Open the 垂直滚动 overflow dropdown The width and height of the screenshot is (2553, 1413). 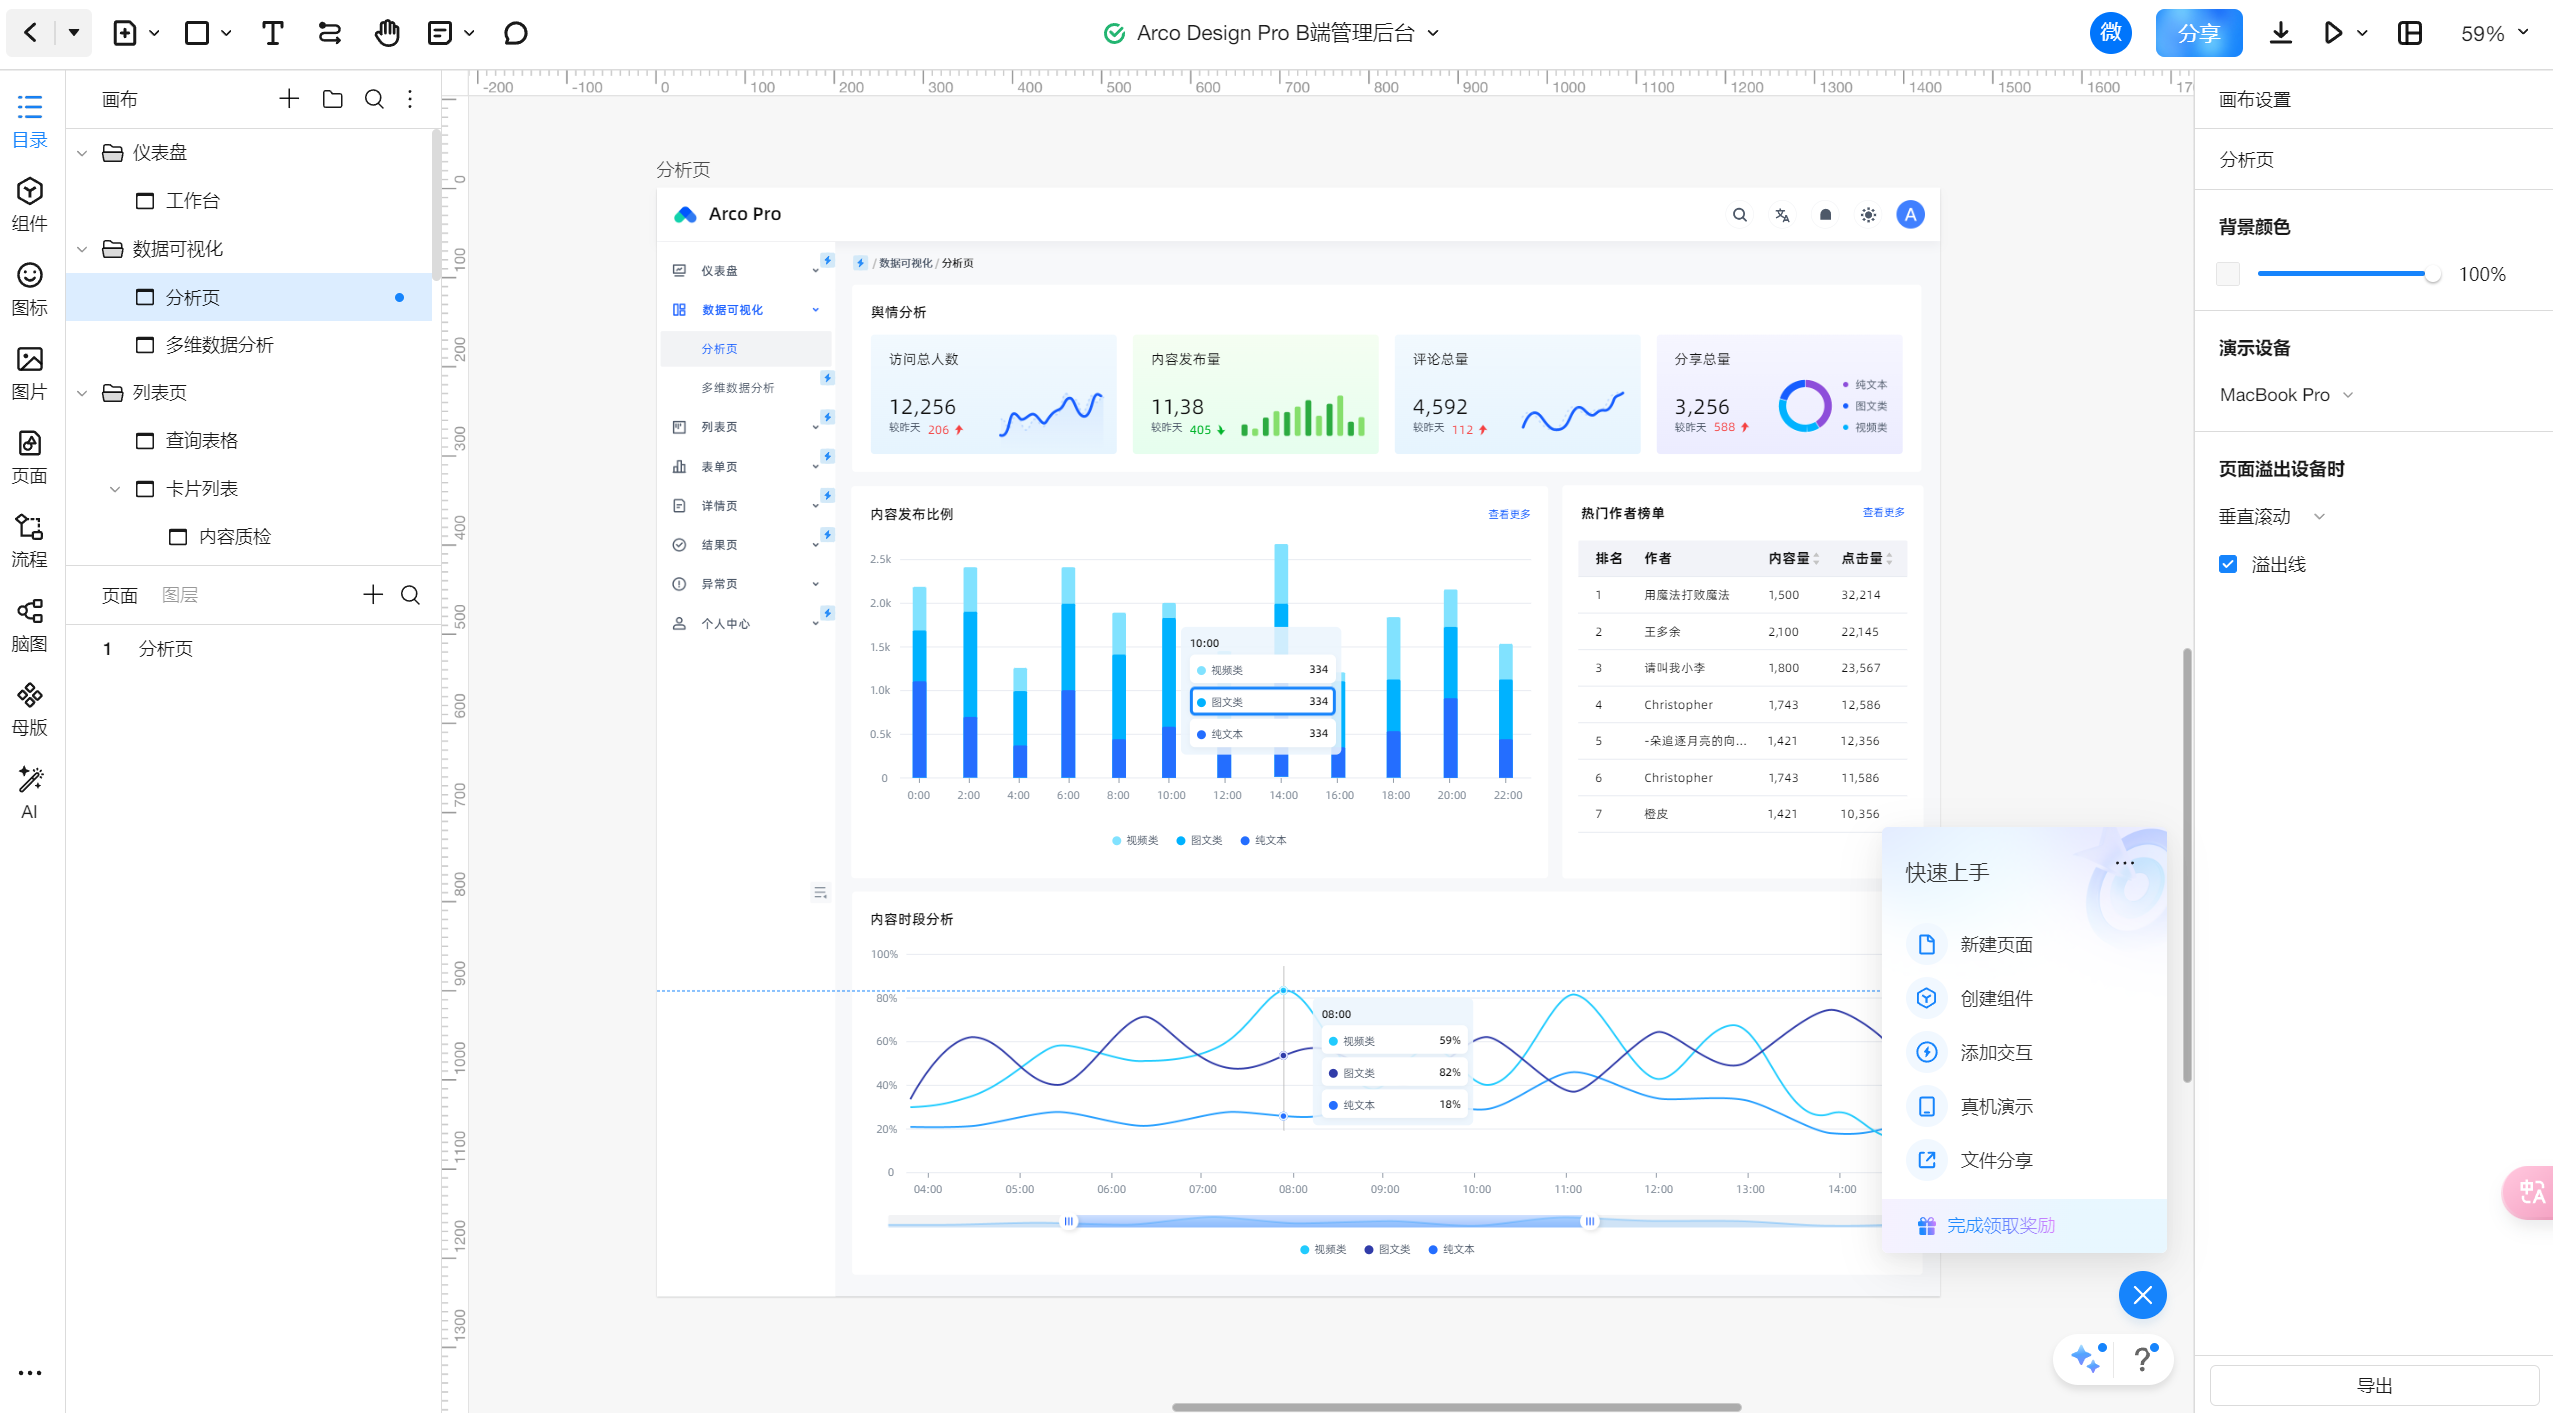(2272, 517)
